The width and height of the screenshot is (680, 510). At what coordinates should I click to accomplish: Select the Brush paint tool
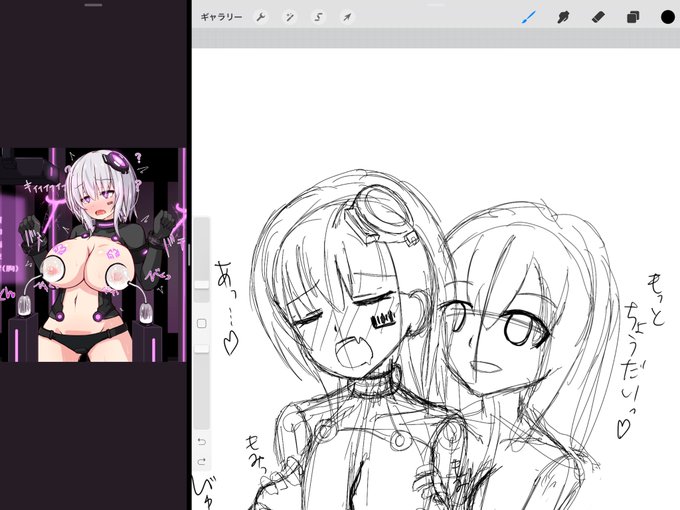pyautogui.click(x=528, y=17)
